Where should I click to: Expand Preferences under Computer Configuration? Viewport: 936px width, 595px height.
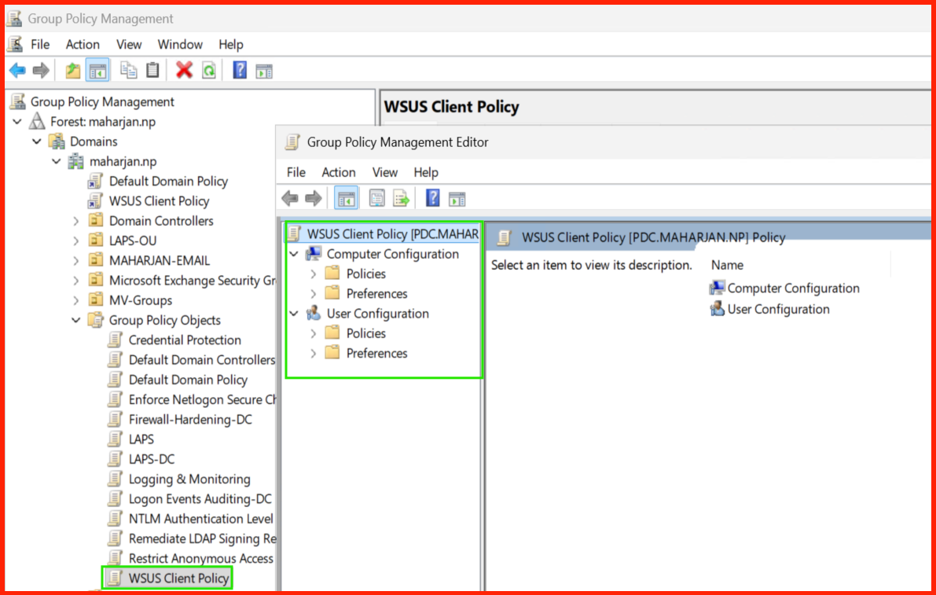click(x=313, y=294)
